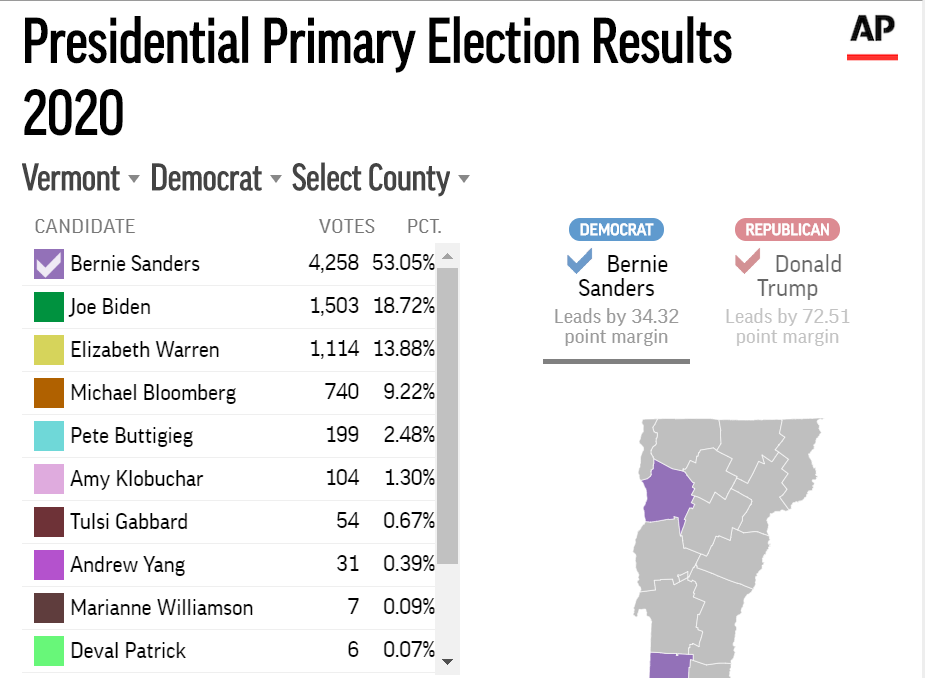Image resolution: width=926 pixels, height=678 pixels.
Task: Click the blue checkmark beside Bernie Sanders summary
Action: [580, 263]
